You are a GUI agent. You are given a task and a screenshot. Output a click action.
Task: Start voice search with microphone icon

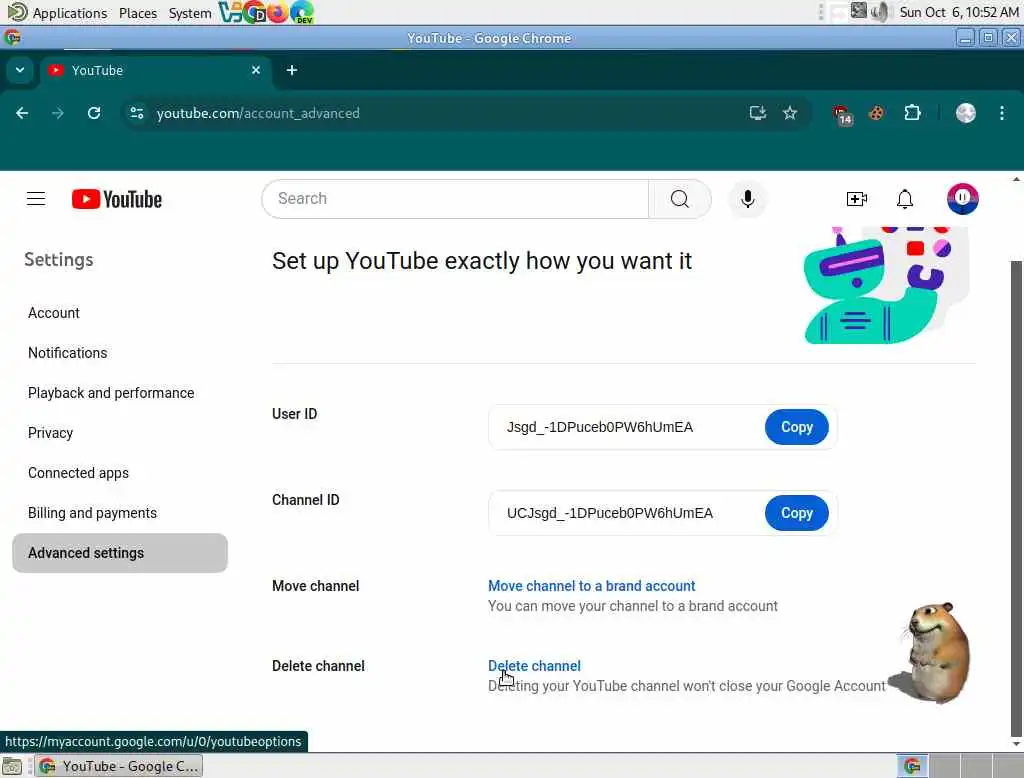coord(748,199)
